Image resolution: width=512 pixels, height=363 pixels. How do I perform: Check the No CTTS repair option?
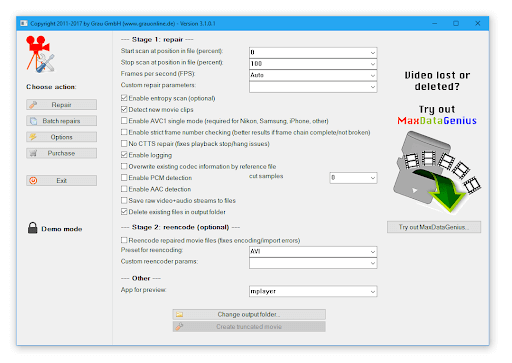pos(124,144)
